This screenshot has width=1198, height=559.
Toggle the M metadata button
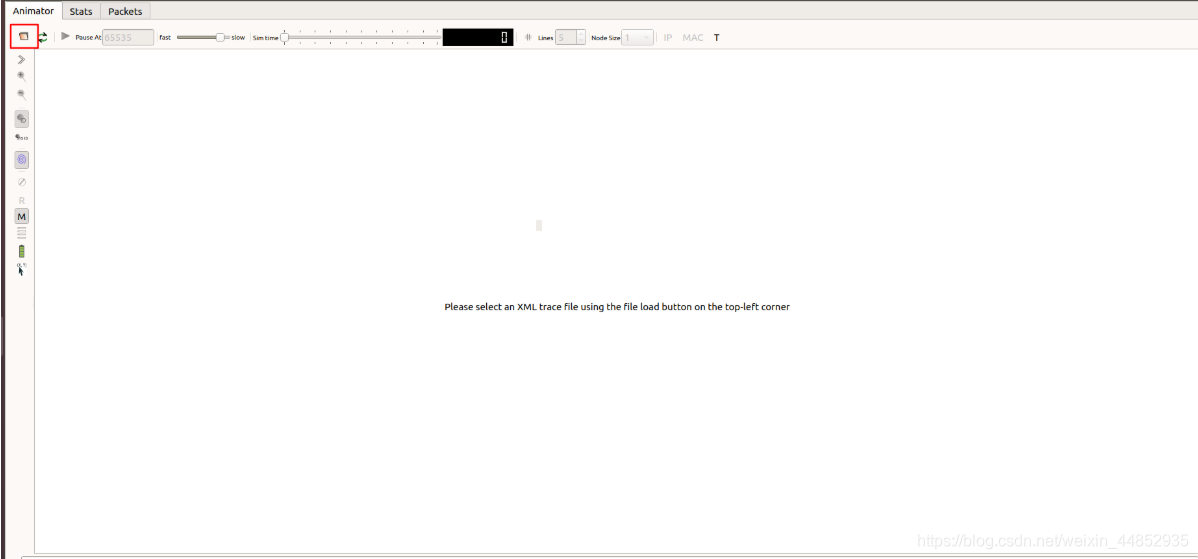22,217
